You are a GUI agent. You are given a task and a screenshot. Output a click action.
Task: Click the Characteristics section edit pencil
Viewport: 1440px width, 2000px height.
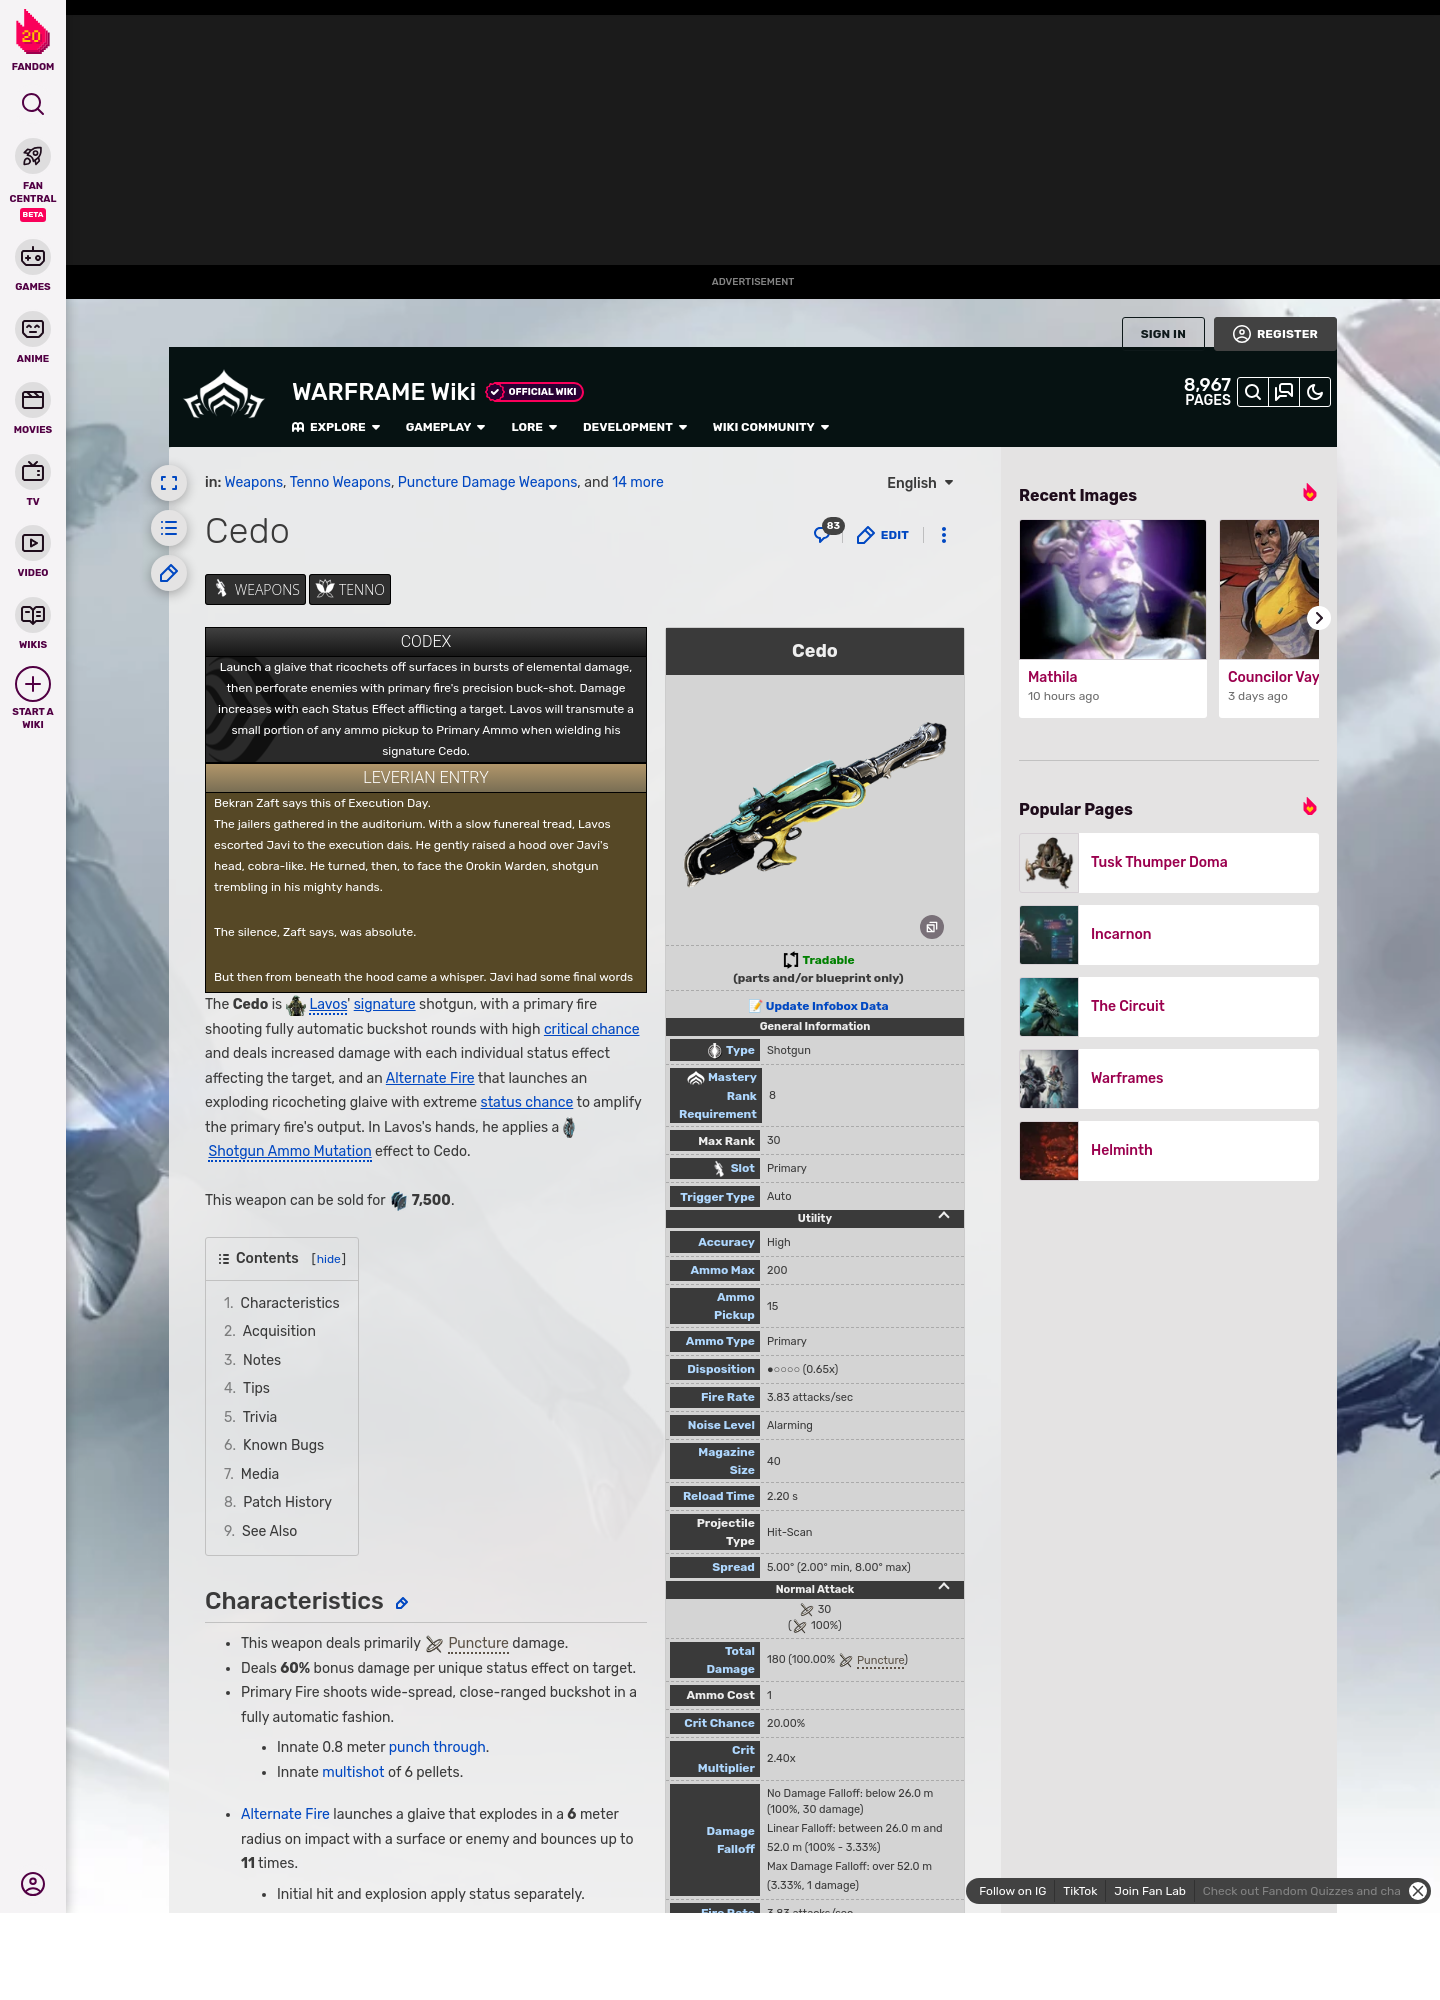(x=402, y=1603)
